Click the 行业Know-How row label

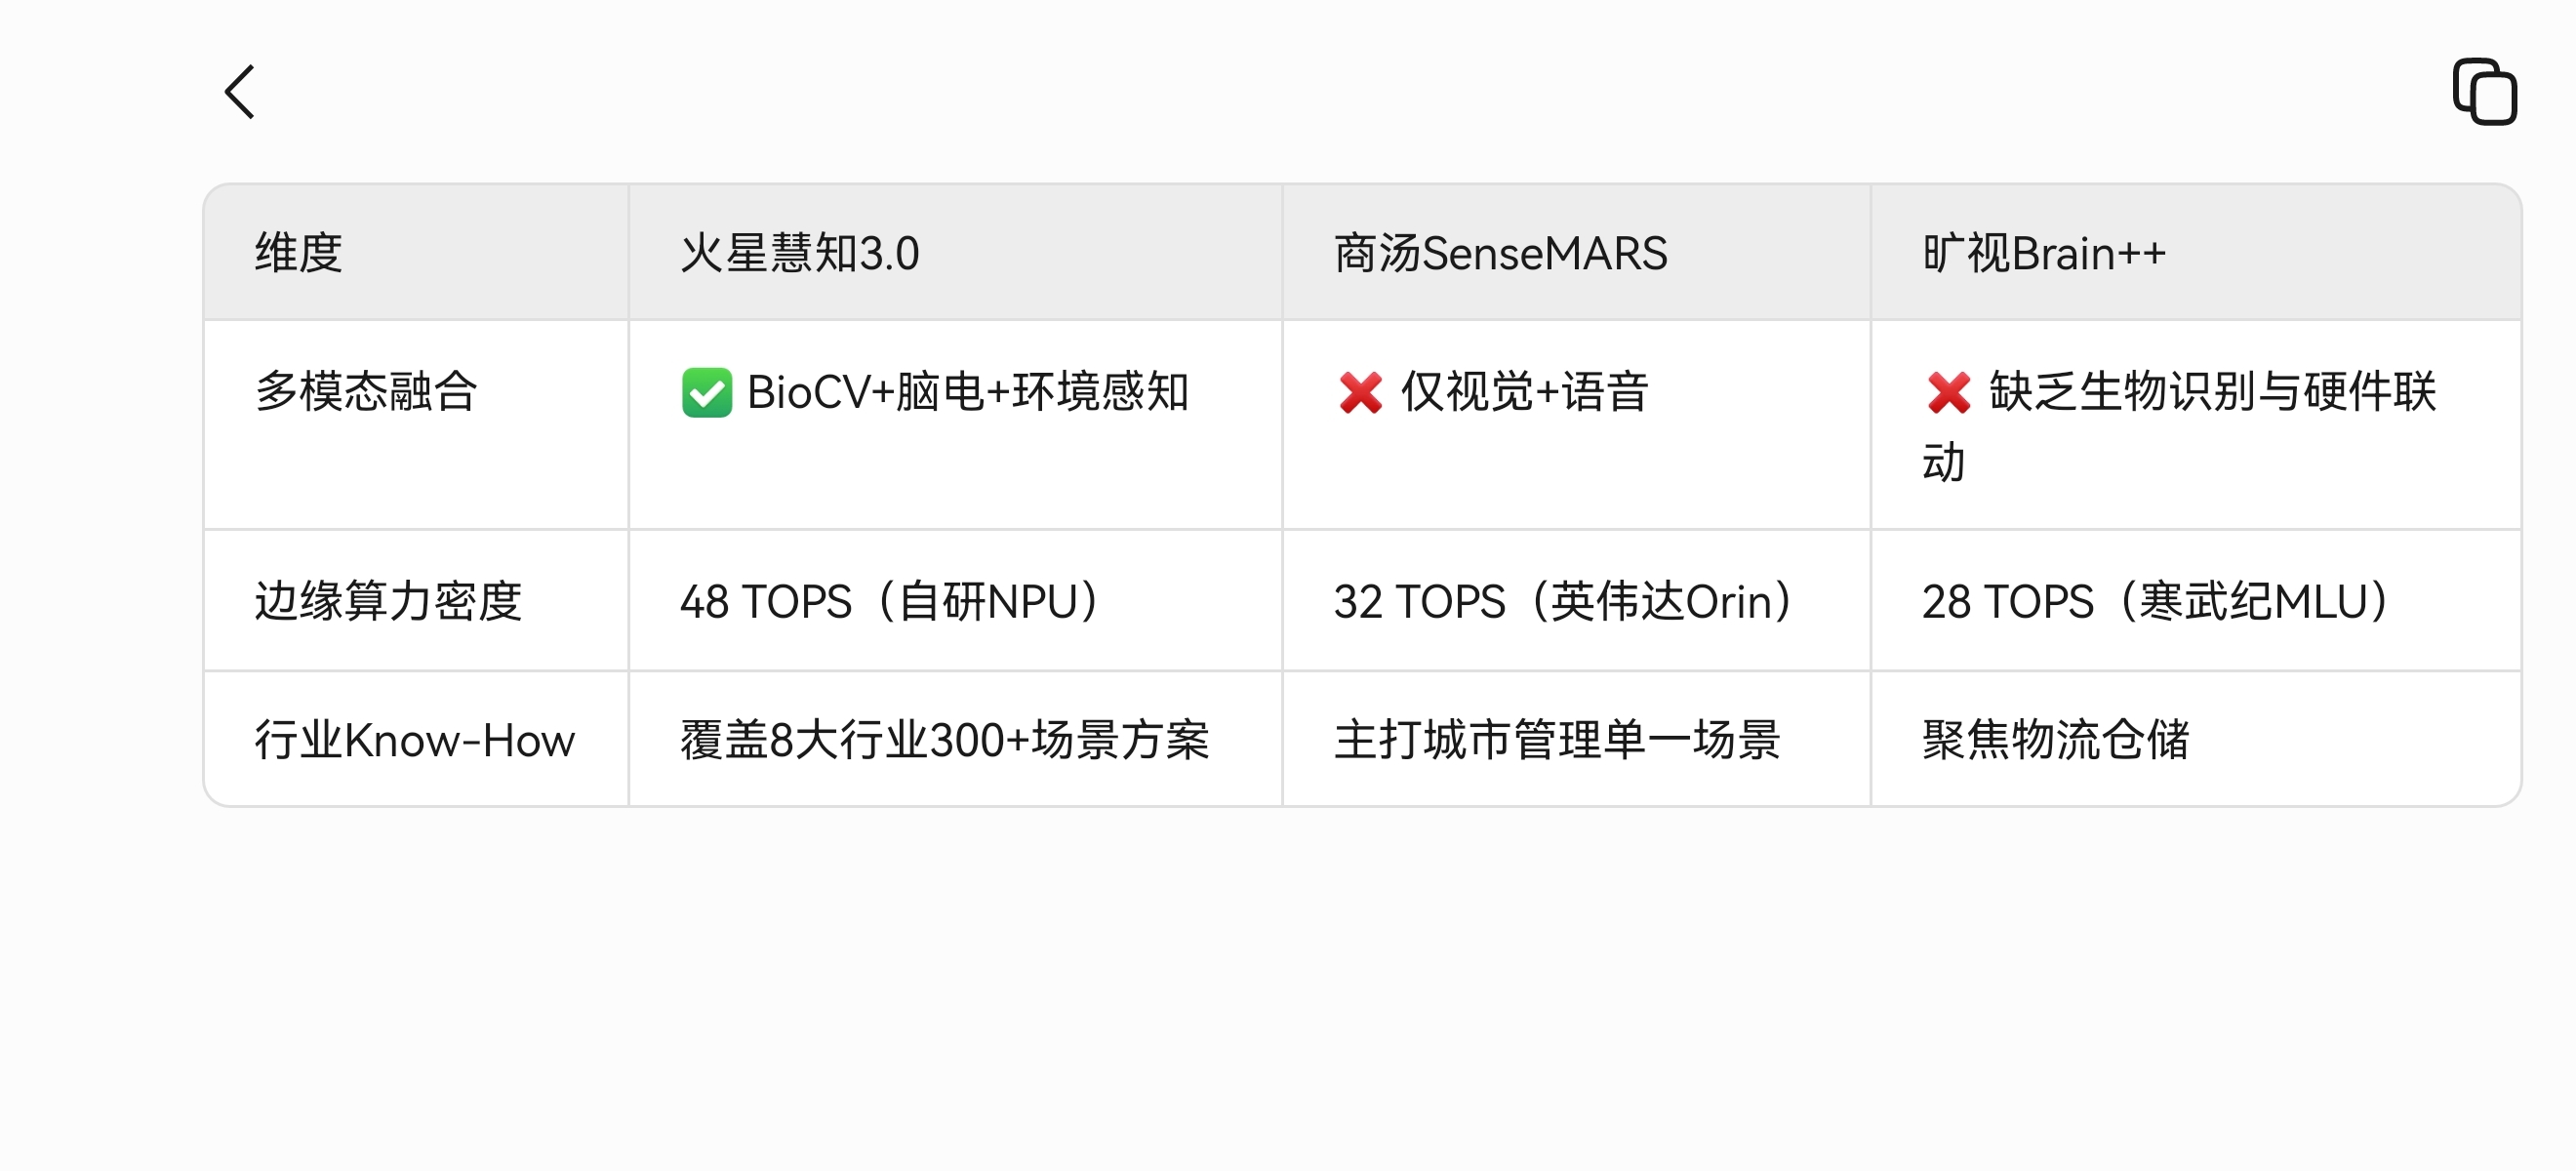tap(414, 740)
